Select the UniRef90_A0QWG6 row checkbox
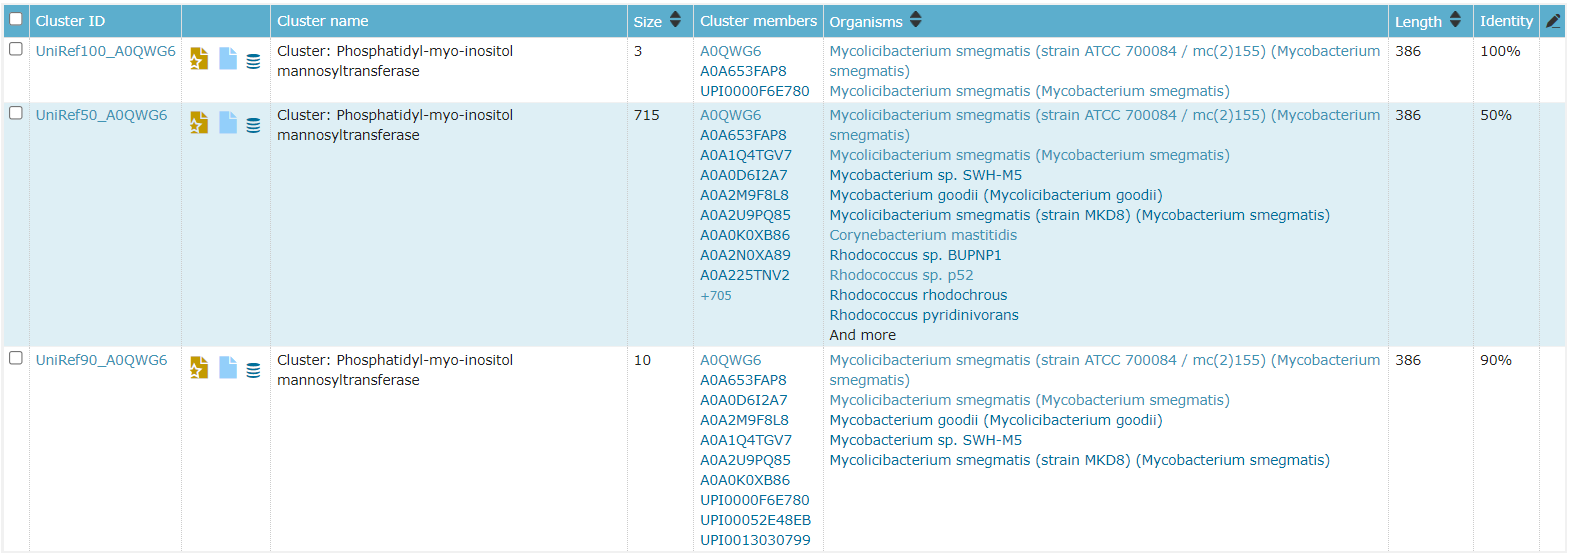The width and height of the screenshot is (1571, 556). coord(16,358)
